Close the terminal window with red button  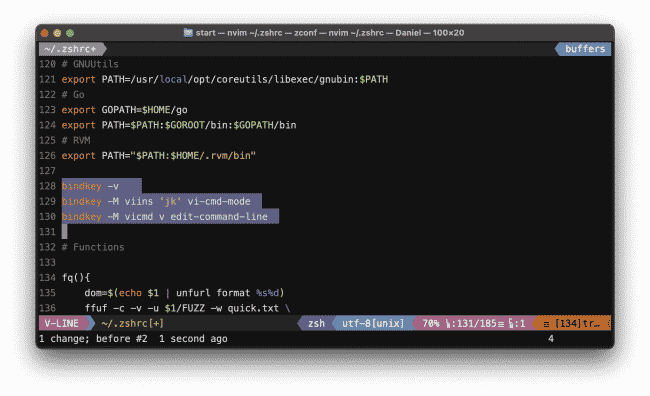pyautogui.click(x=45, y=33)
